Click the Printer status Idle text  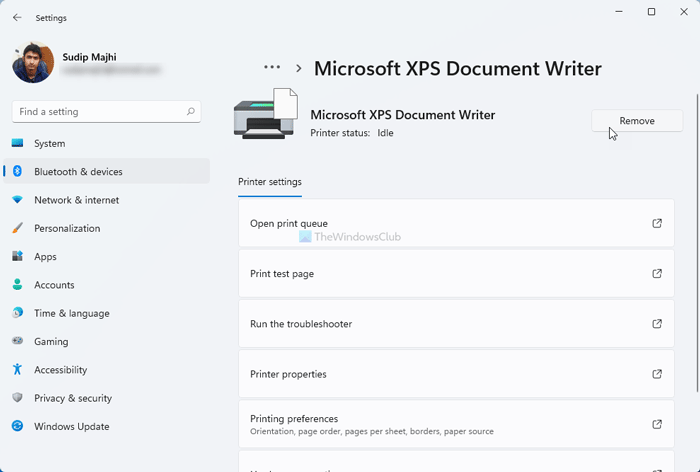[x=352, y=133]
